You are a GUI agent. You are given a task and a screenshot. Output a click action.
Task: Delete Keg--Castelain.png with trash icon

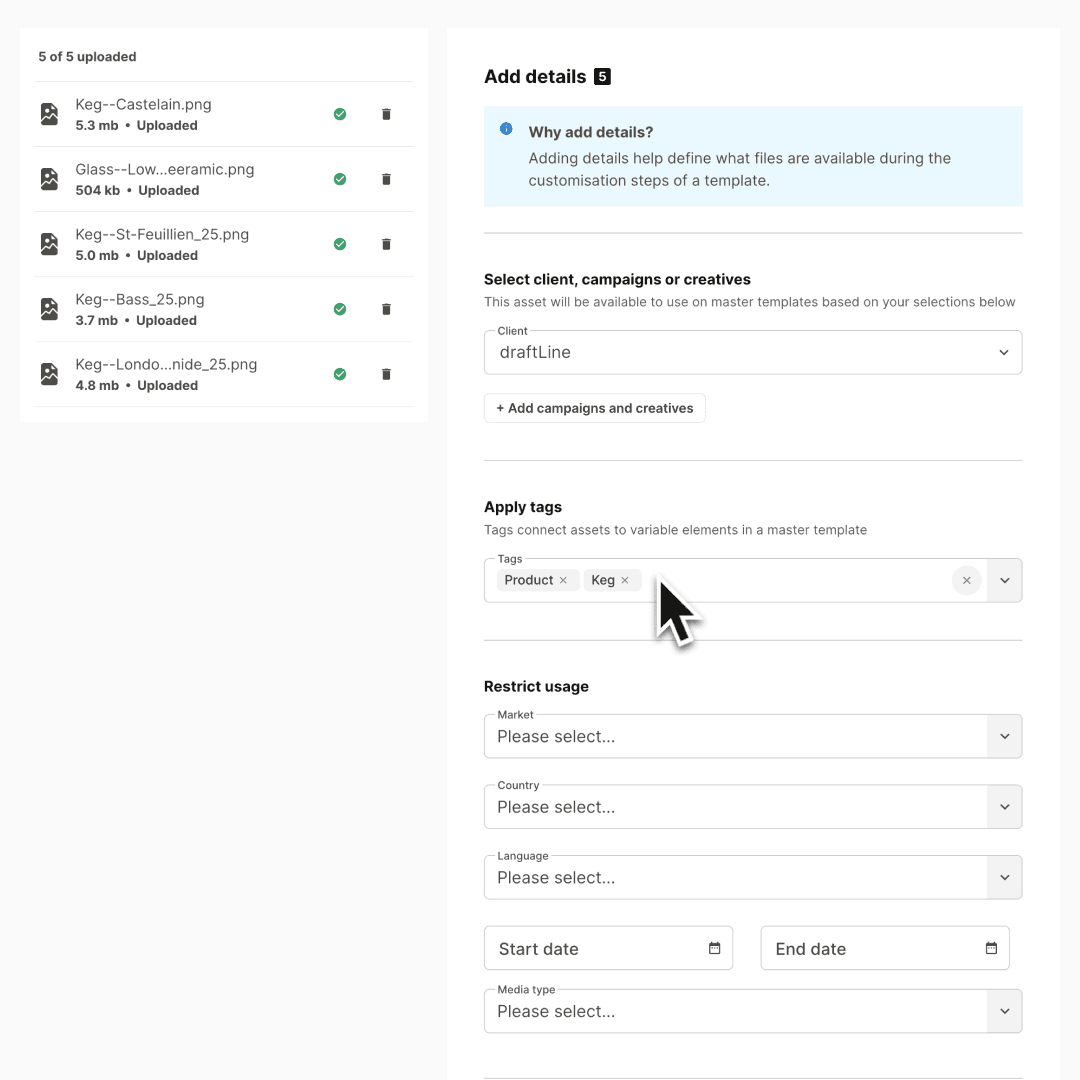pyautogui.click(x=386, y=114)
